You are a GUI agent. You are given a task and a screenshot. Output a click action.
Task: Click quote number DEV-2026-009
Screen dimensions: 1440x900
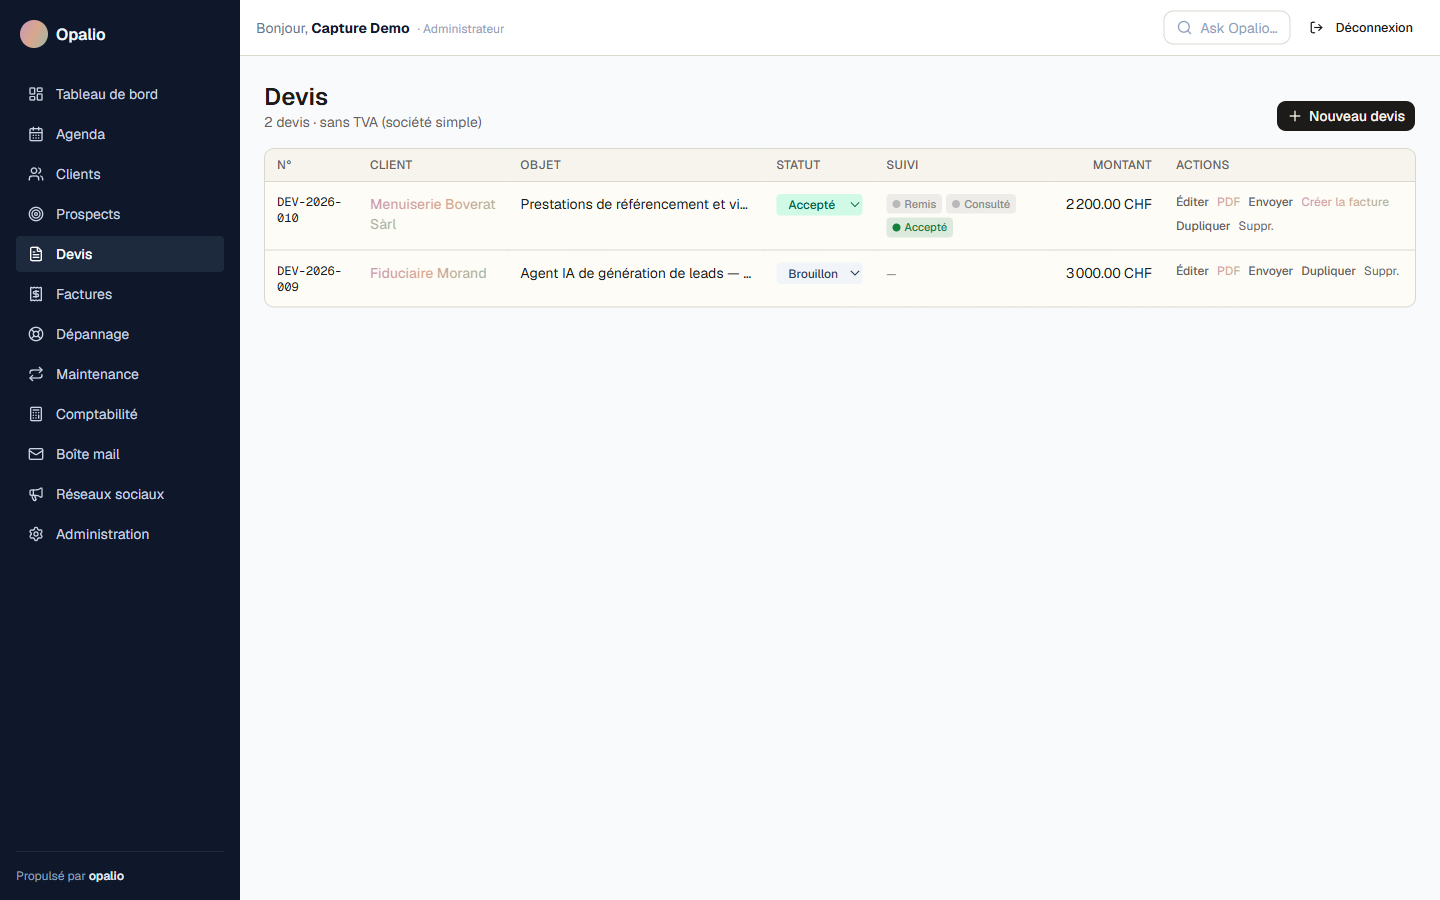point(309,279)
